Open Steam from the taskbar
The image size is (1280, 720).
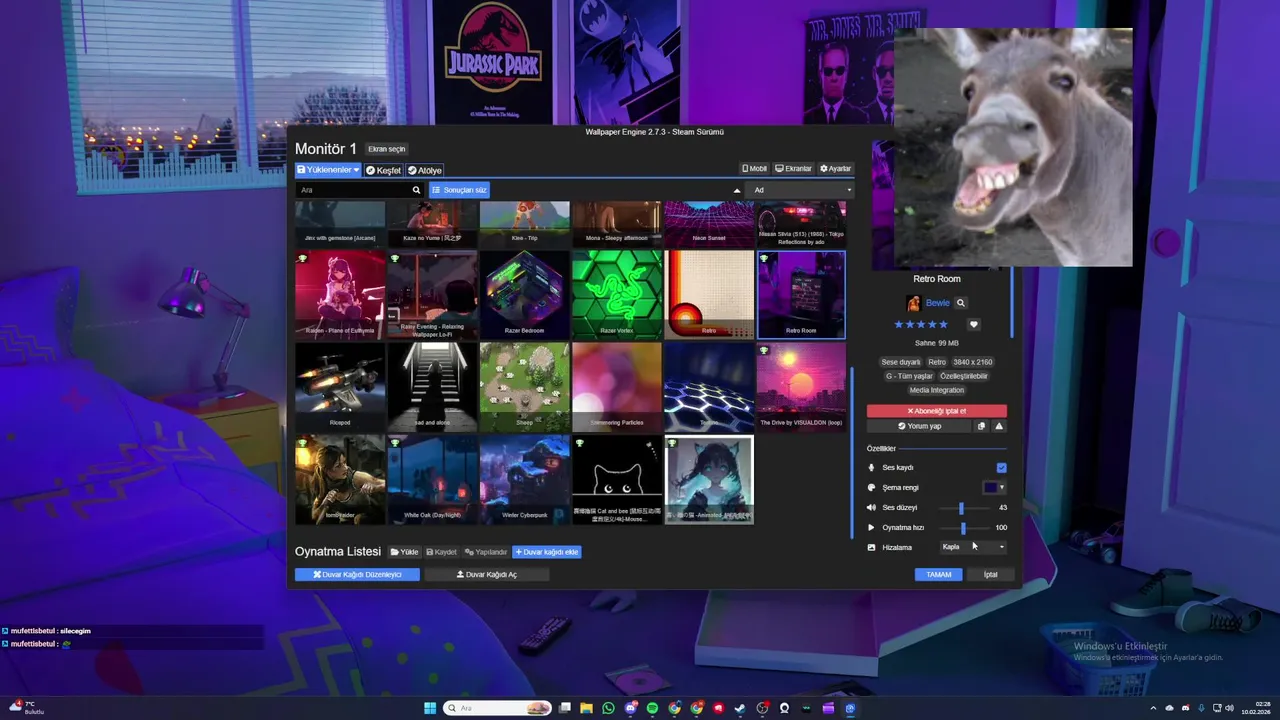(x=740, y=708)
